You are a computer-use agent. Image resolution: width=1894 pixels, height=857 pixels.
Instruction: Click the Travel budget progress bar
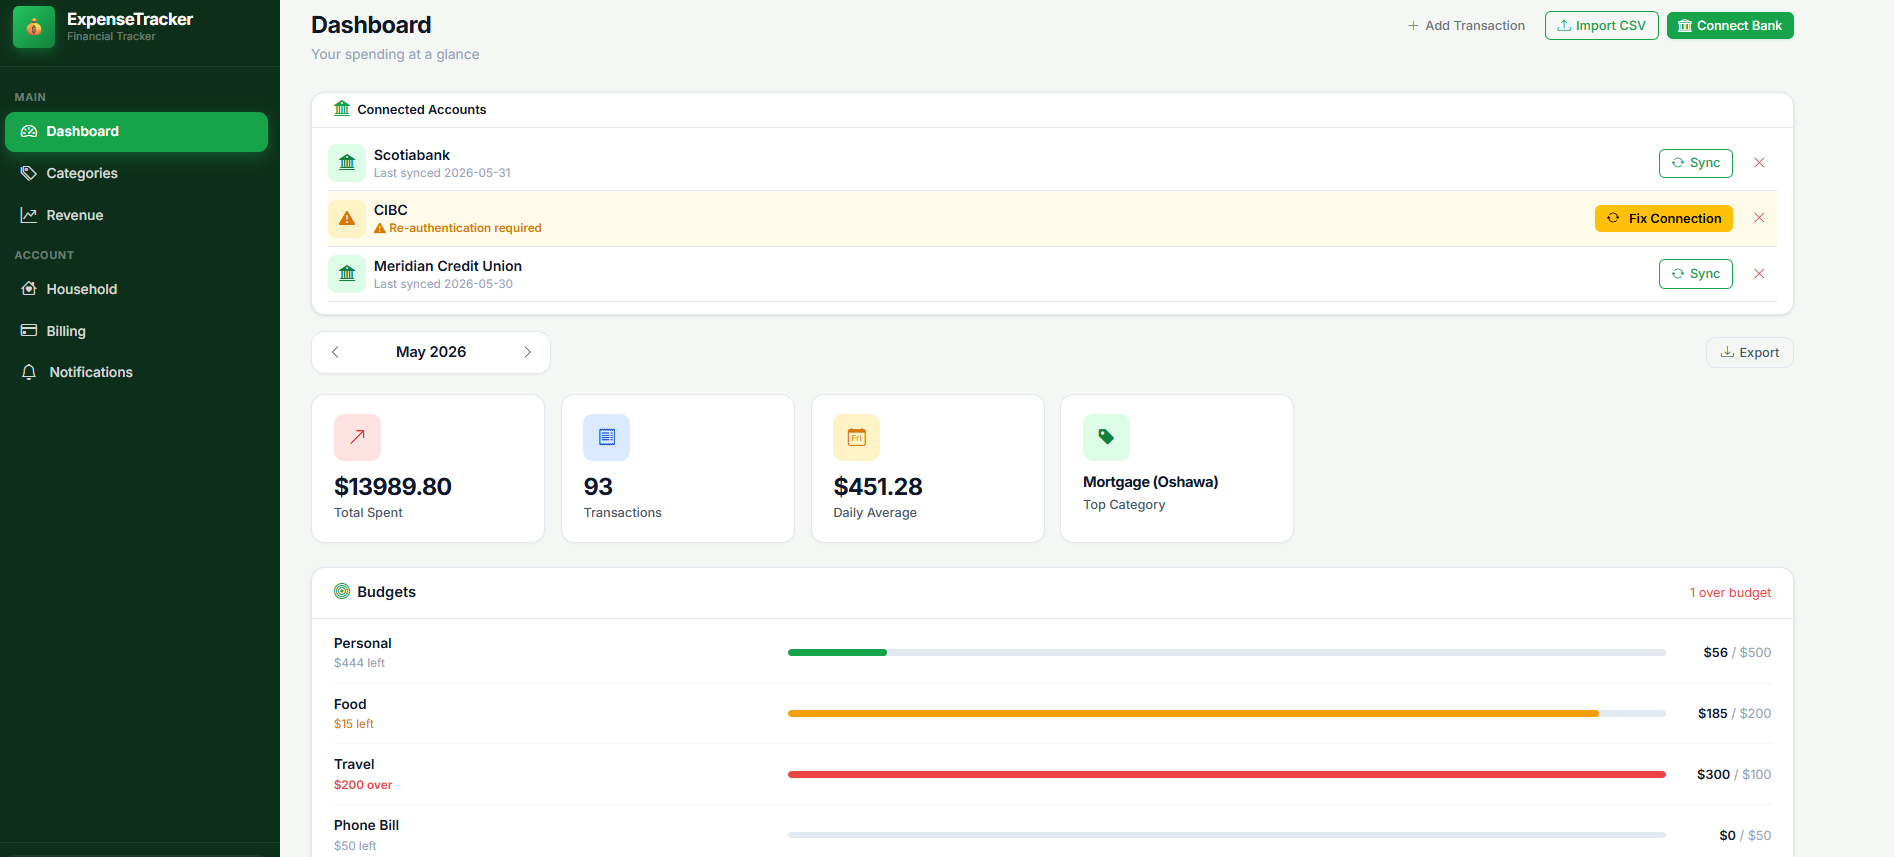tap(1227, 775)
